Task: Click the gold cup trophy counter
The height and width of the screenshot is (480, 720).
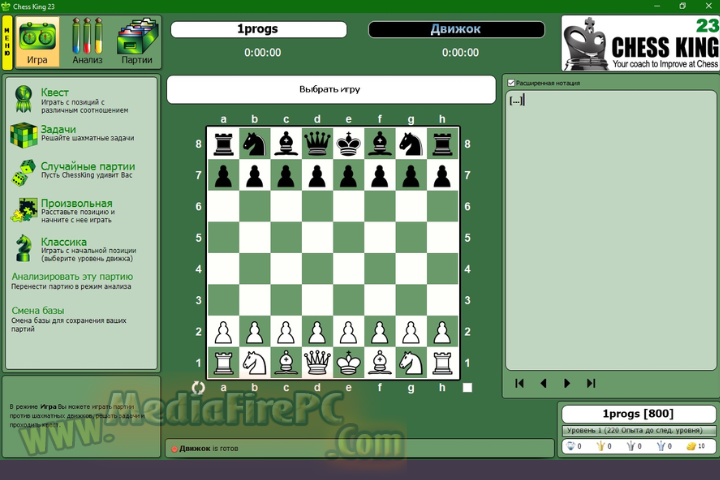Action: pos(600,446)
